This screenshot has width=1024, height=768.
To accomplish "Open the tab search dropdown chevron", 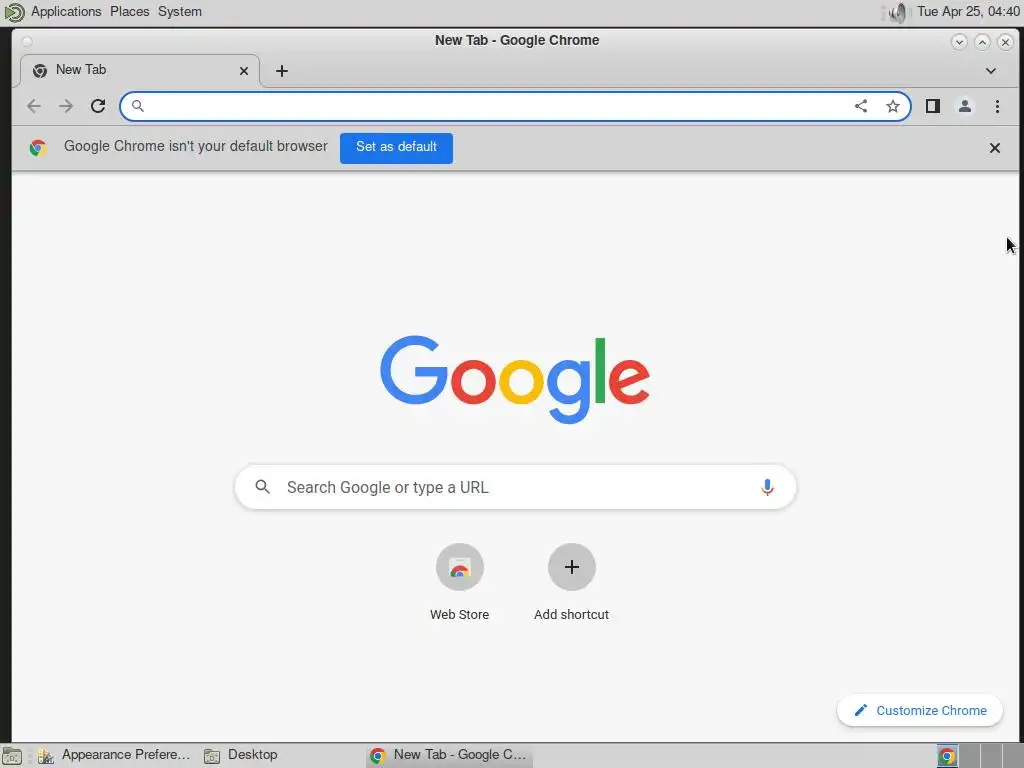I will tap(991, 71).
